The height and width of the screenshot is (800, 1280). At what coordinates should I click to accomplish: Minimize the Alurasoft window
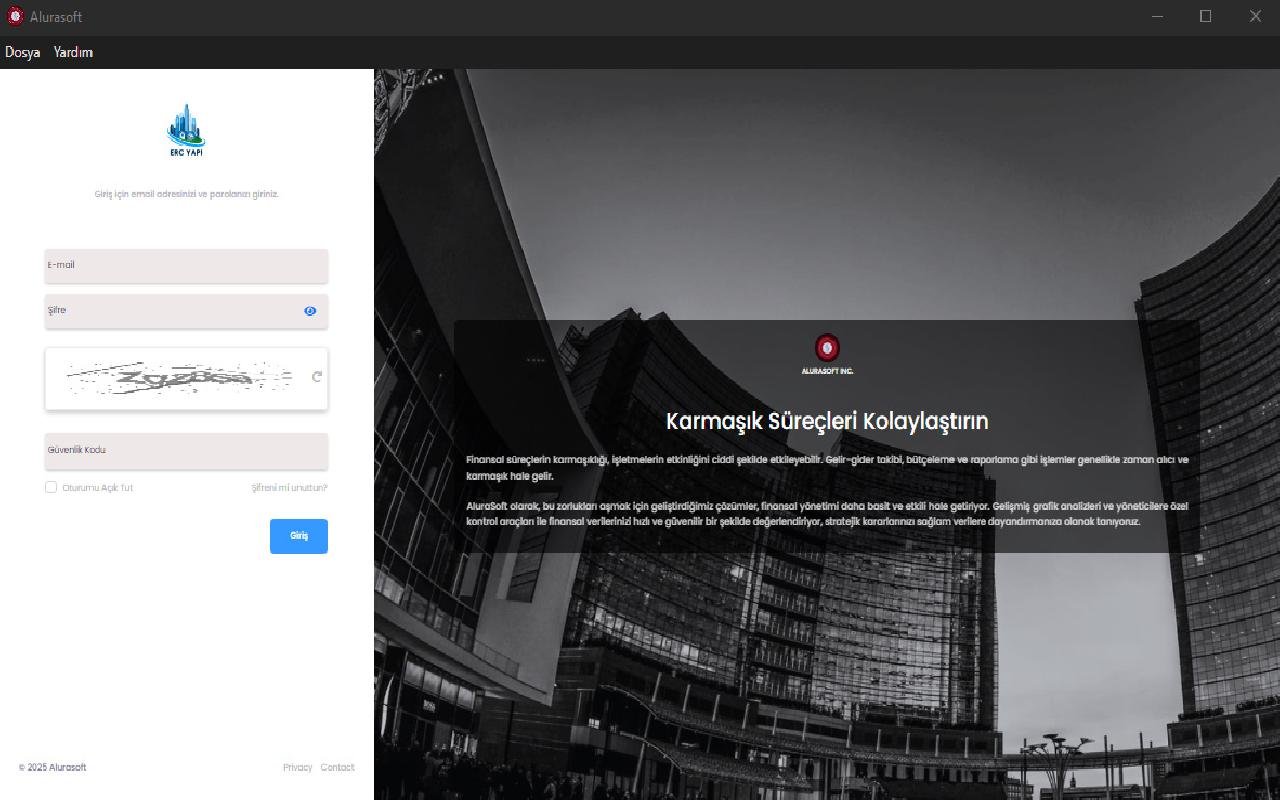coord(1157,16)
